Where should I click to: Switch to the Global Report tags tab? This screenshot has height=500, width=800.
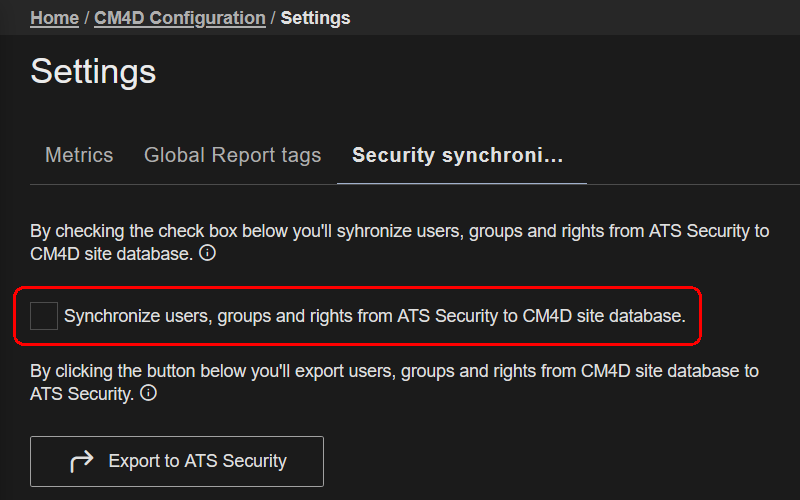pyautogui.click(x=232, y=155)
